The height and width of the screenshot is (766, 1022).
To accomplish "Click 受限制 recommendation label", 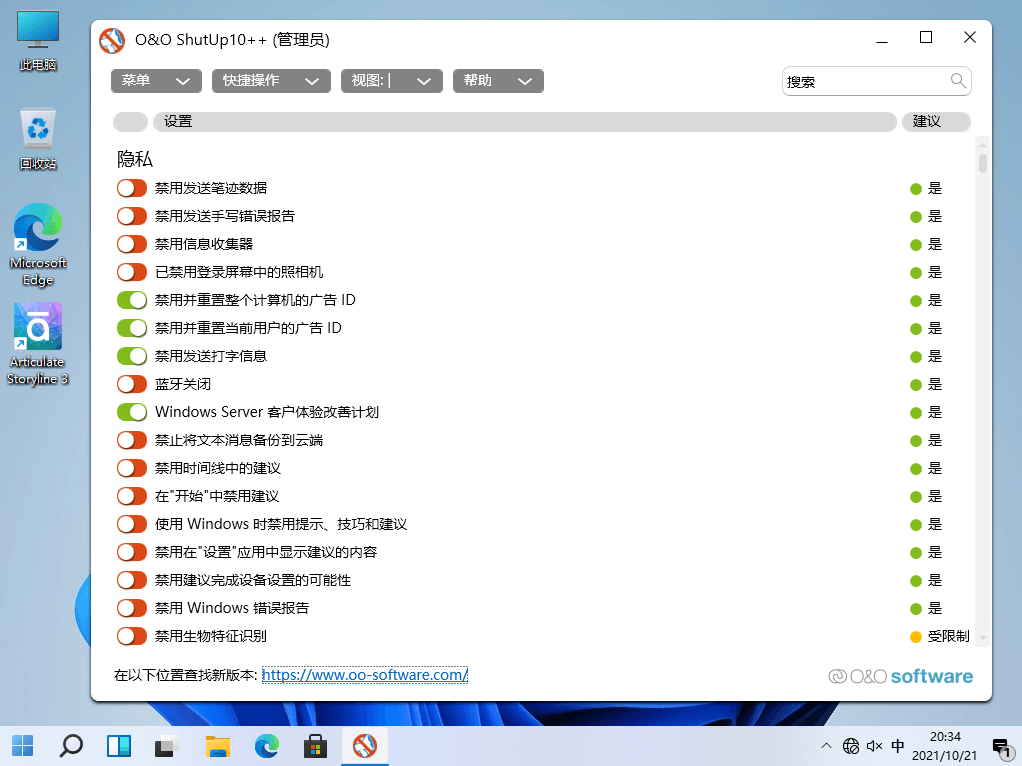I will [948, 636].
